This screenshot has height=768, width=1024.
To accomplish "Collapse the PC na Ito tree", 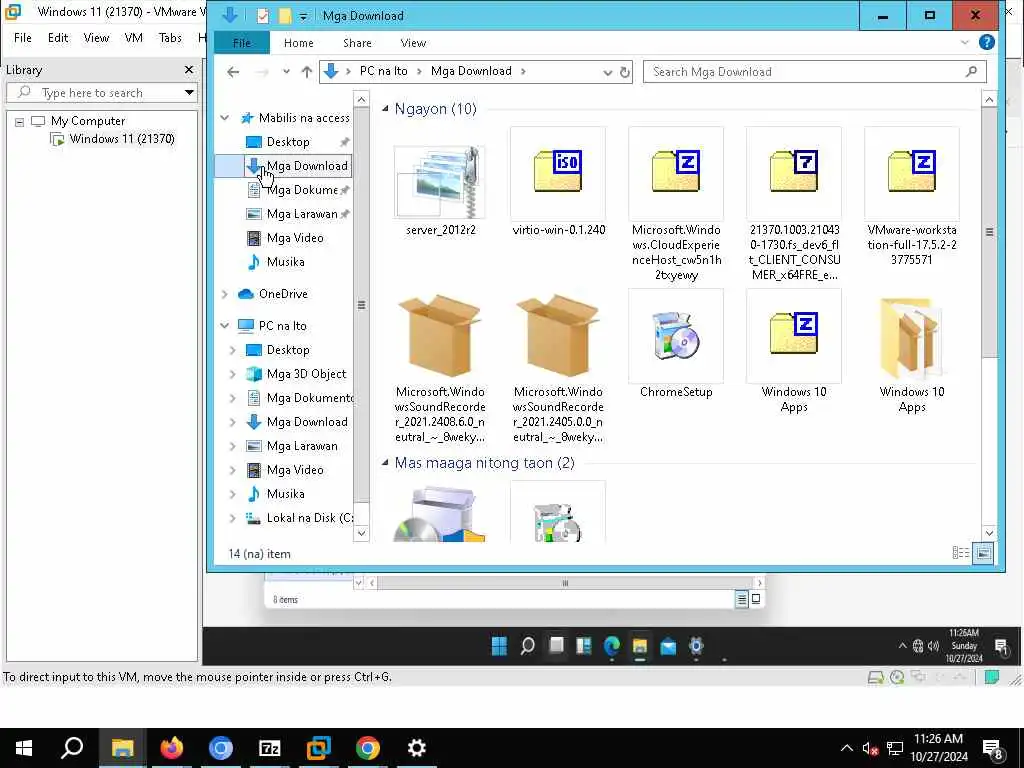I will [225, 325].
